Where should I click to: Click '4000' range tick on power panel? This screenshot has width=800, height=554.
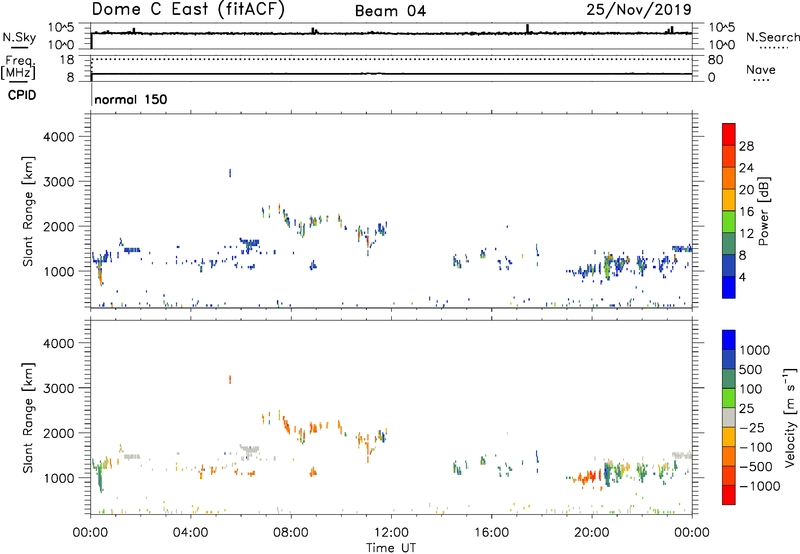pyautogui.click(x=59, y=136)
